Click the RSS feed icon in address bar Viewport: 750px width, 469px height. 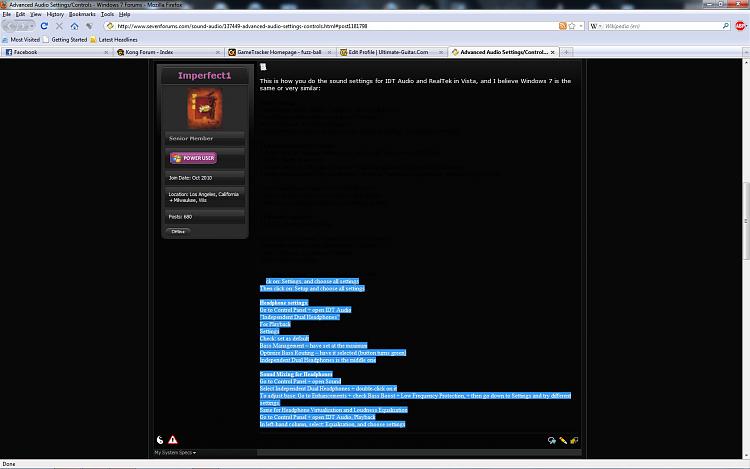click(x=562, y=26)
